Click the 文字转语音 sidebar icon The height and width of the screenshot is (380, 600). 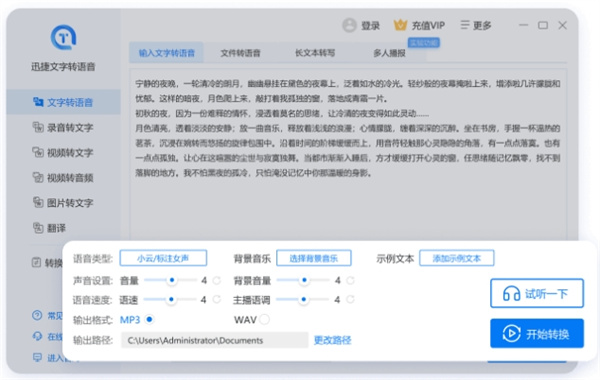(38, 102)
